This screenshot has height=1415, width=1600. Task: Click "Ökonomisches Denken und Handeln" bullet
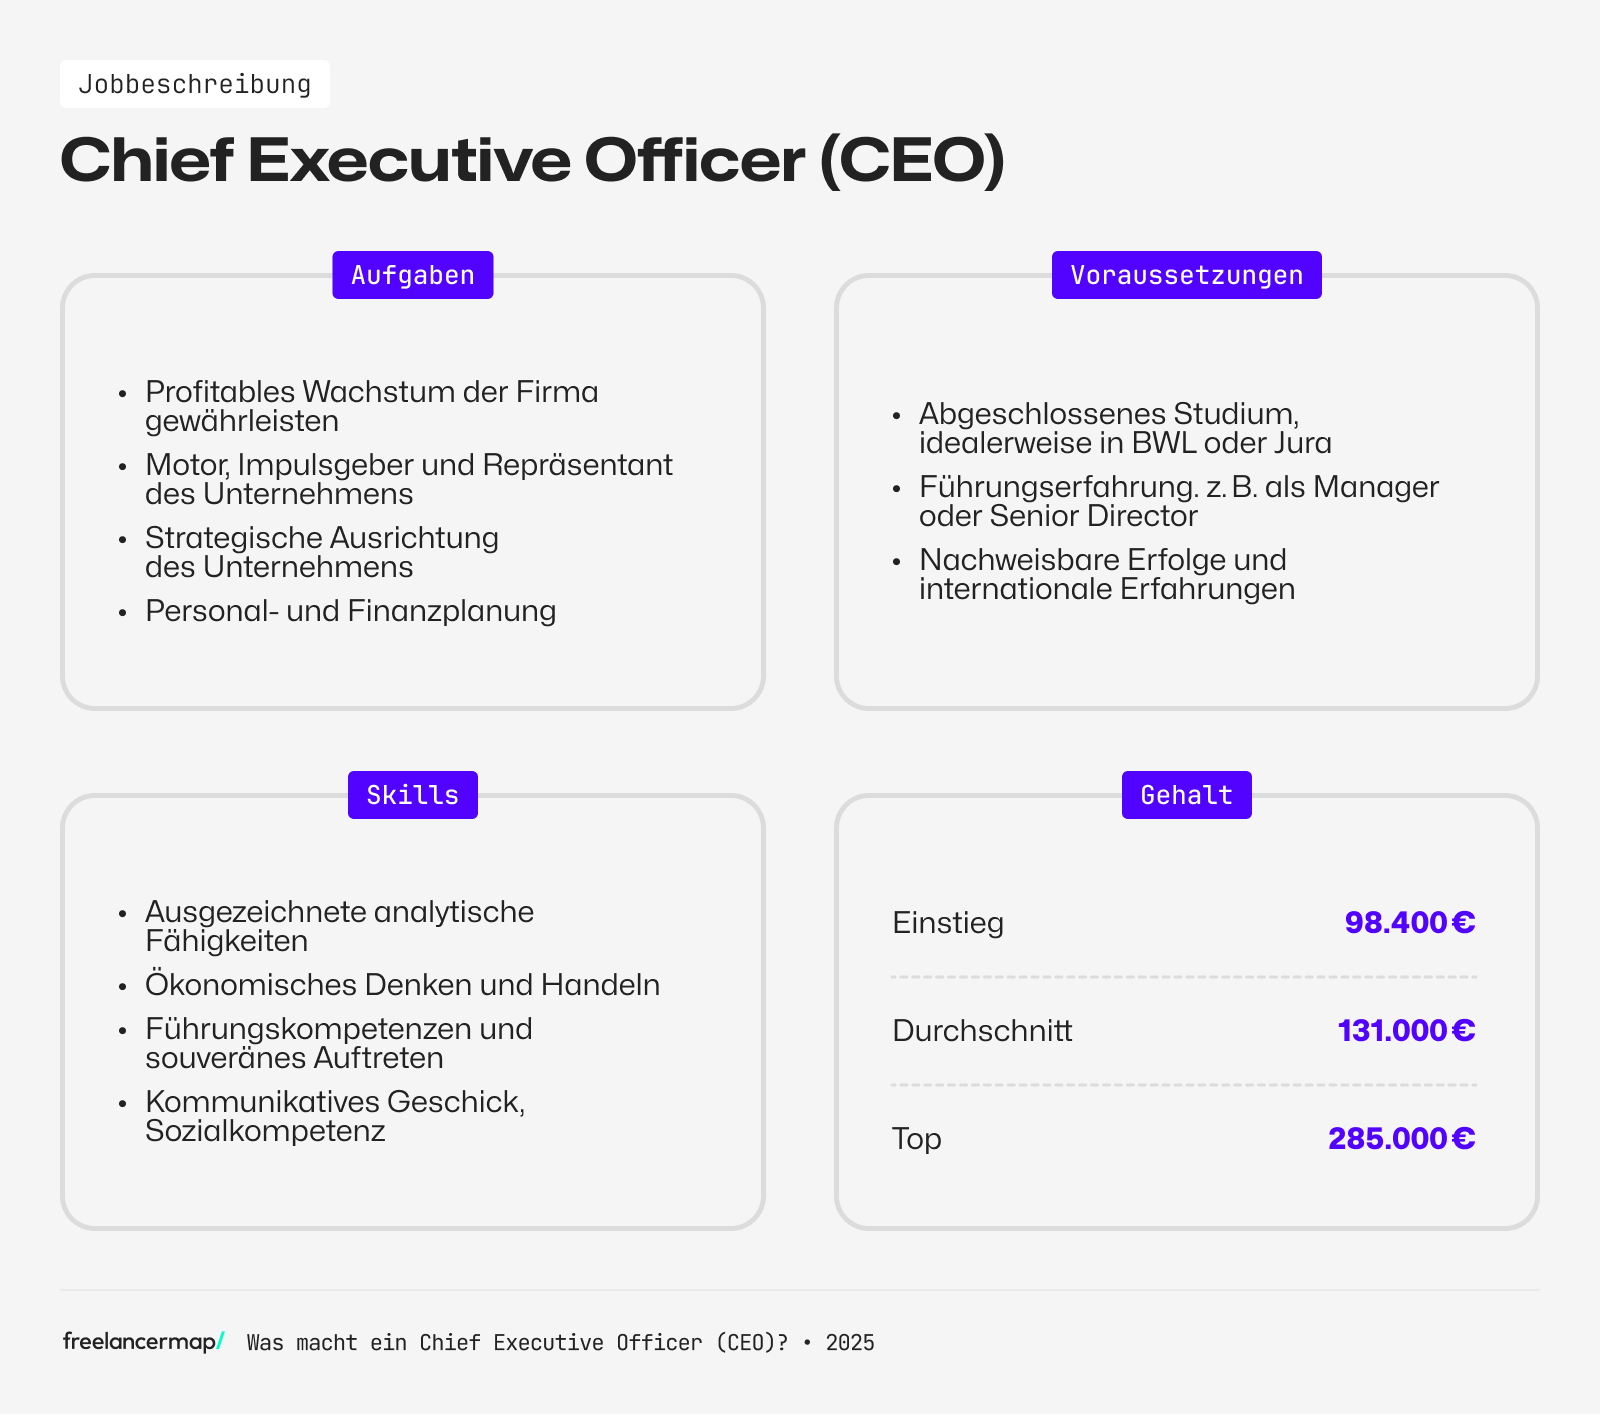[x=402, y=985]
